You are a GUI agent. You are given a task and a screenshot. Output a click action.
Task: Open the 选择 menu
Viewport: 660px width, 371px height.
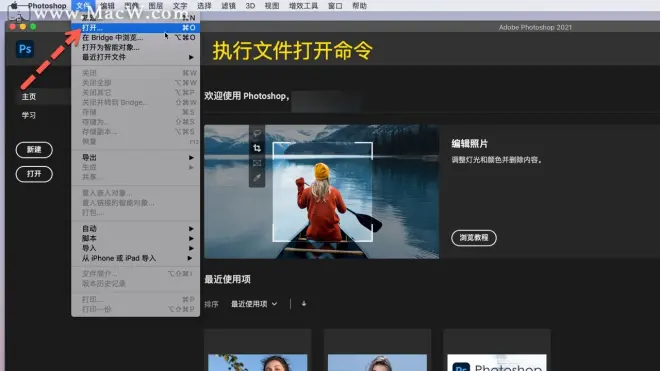pos(204,5)
